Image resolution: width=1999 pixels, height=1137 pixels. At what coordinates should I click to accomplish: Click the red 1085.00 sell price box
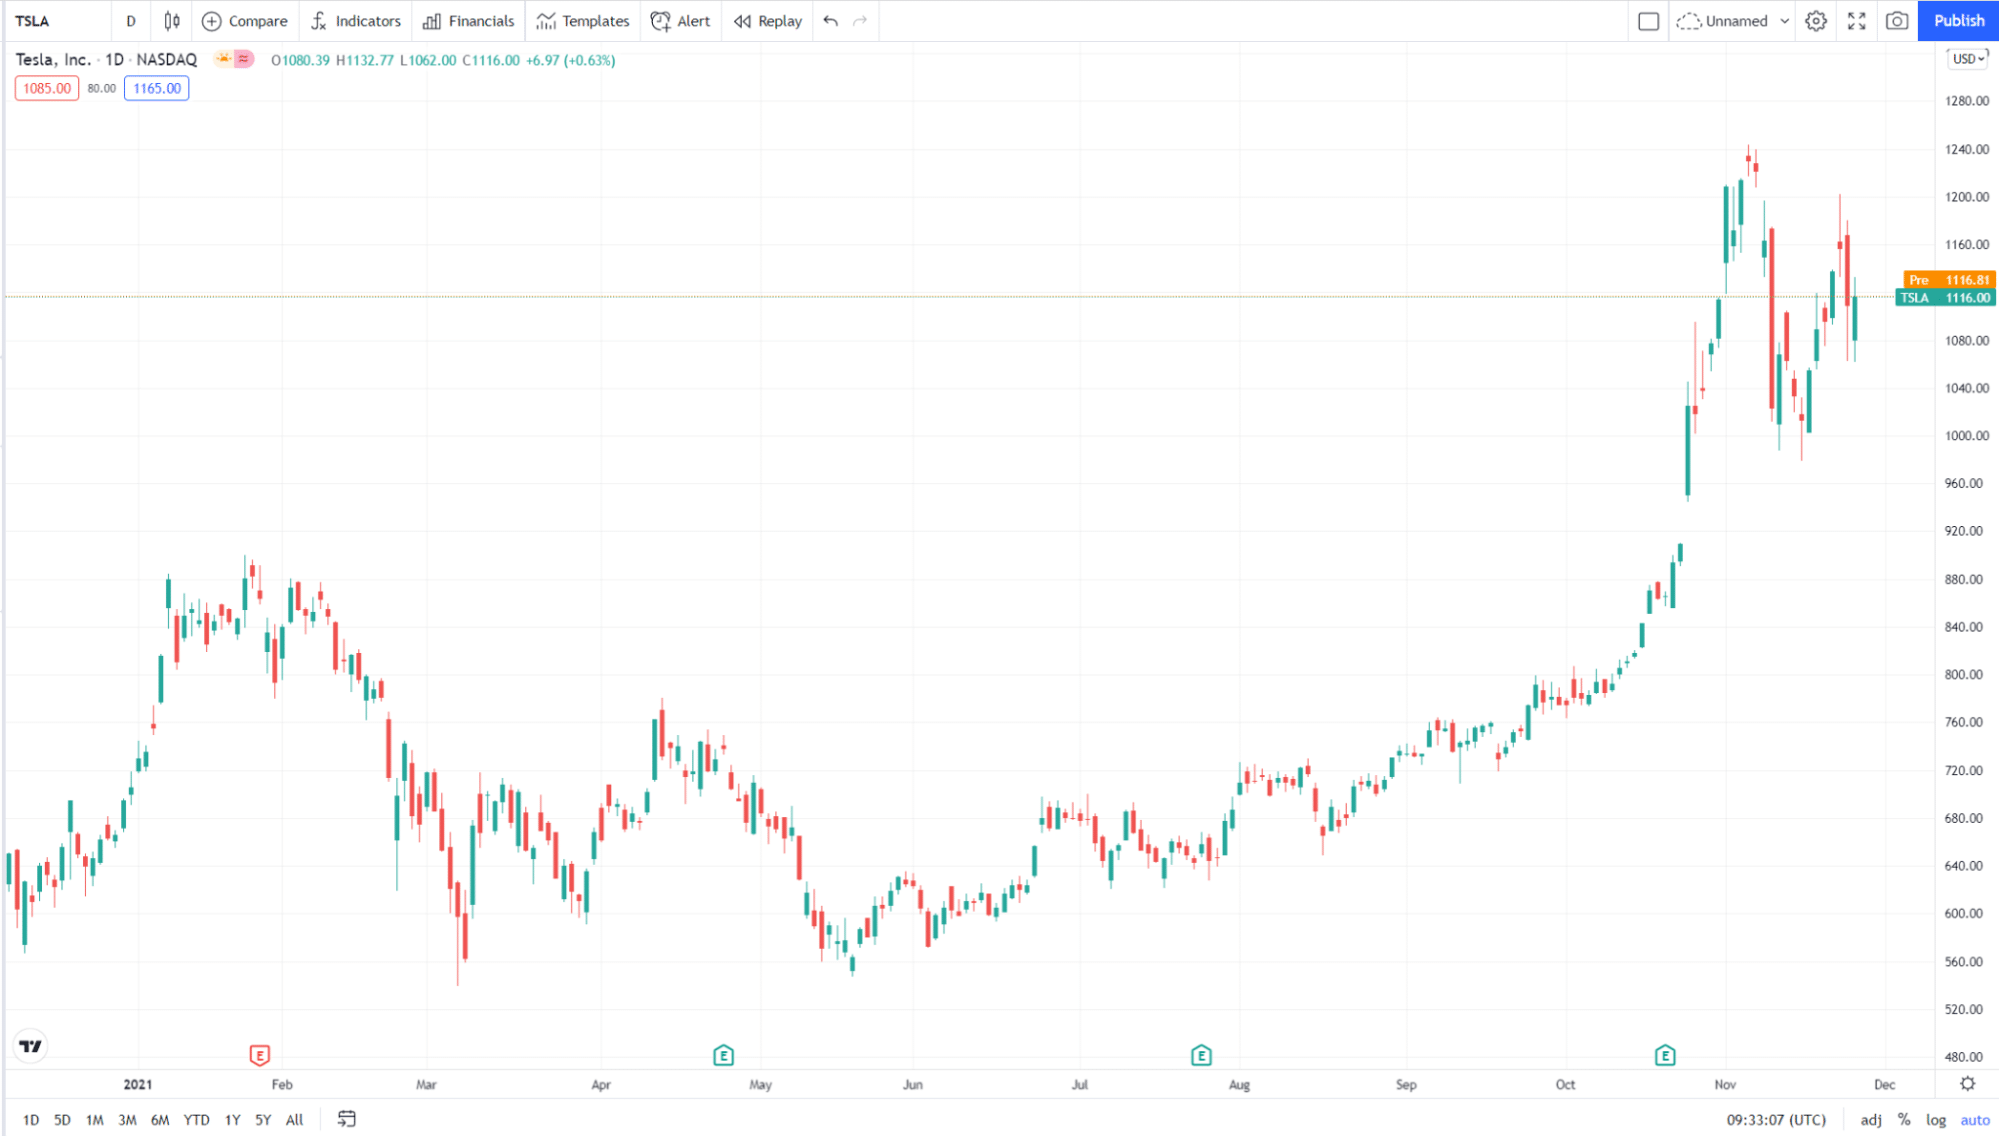point(47,88)
